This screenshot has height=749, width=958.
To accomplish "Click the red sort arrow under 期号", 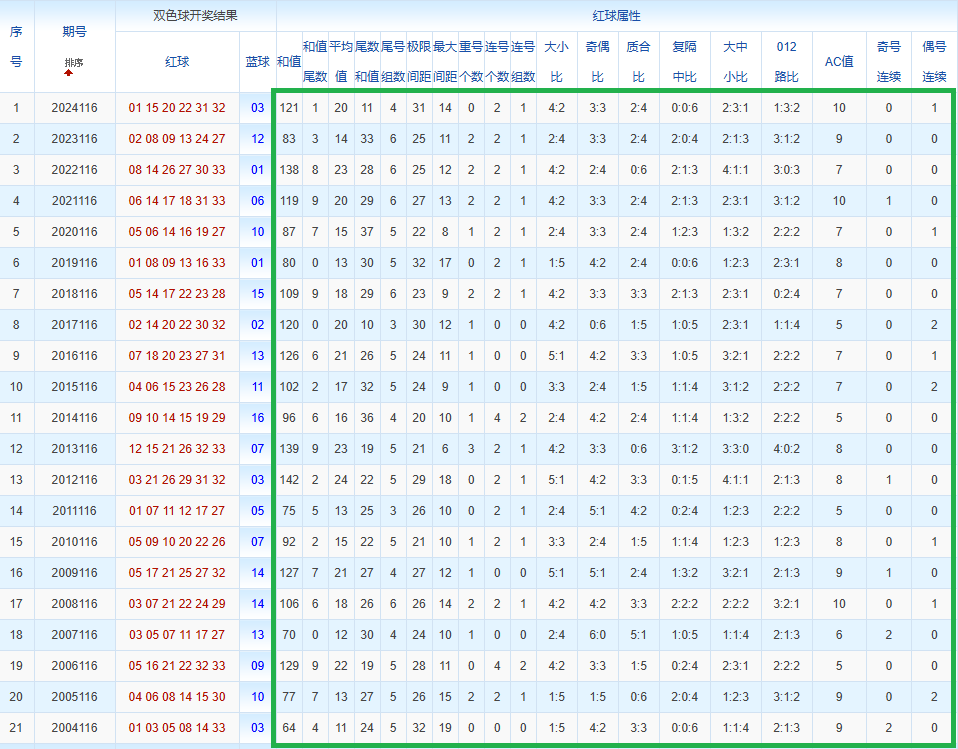I will 68,73.
